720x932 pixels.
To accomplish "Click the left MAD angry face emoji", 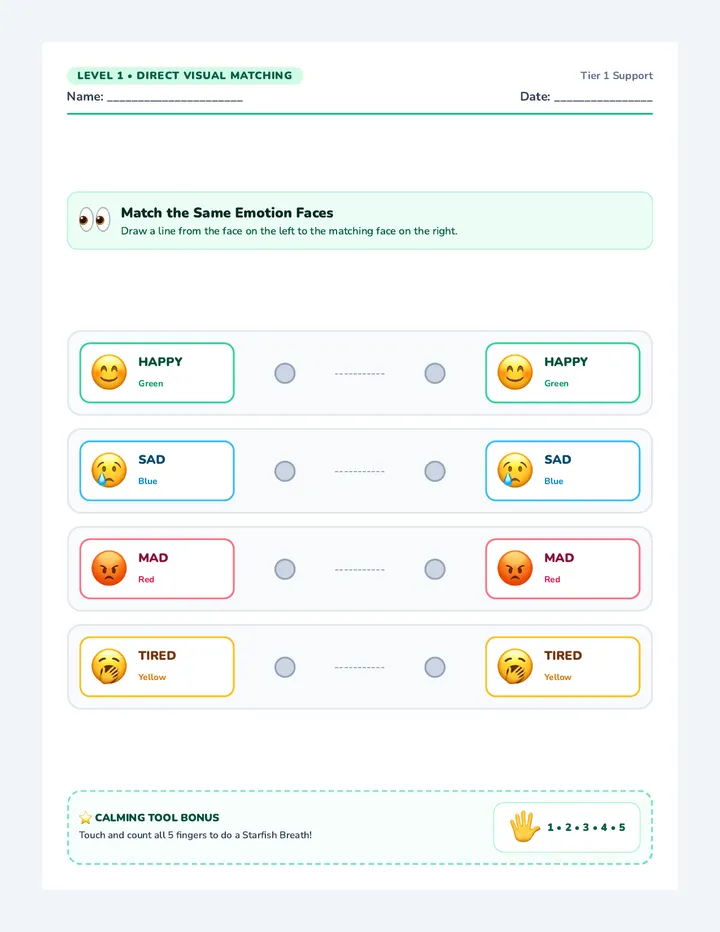I will [109, 568].
